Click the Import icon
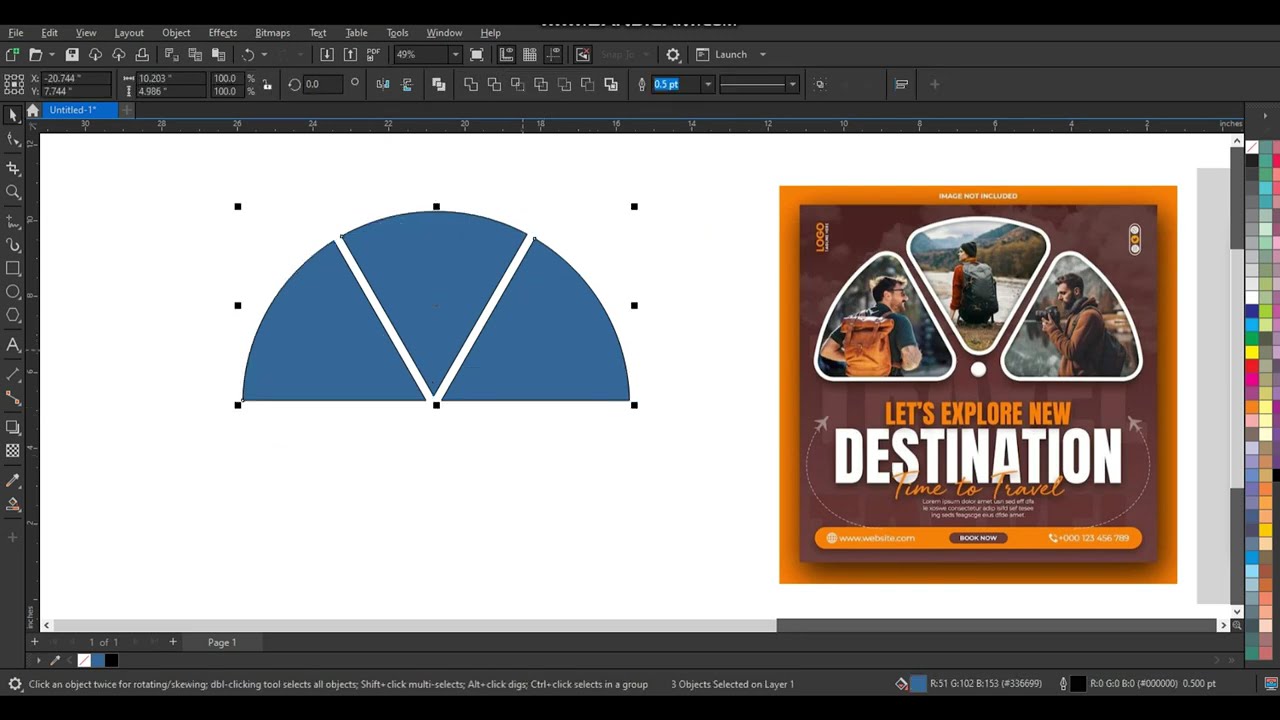Image resolution: width=1280 pixels, height=720 pixels. (x=327, y=54)
